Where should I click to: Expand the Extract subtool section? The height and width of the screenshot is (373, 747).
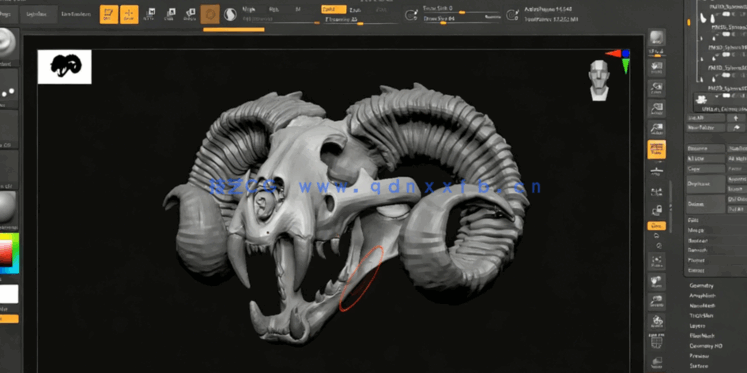696,270
